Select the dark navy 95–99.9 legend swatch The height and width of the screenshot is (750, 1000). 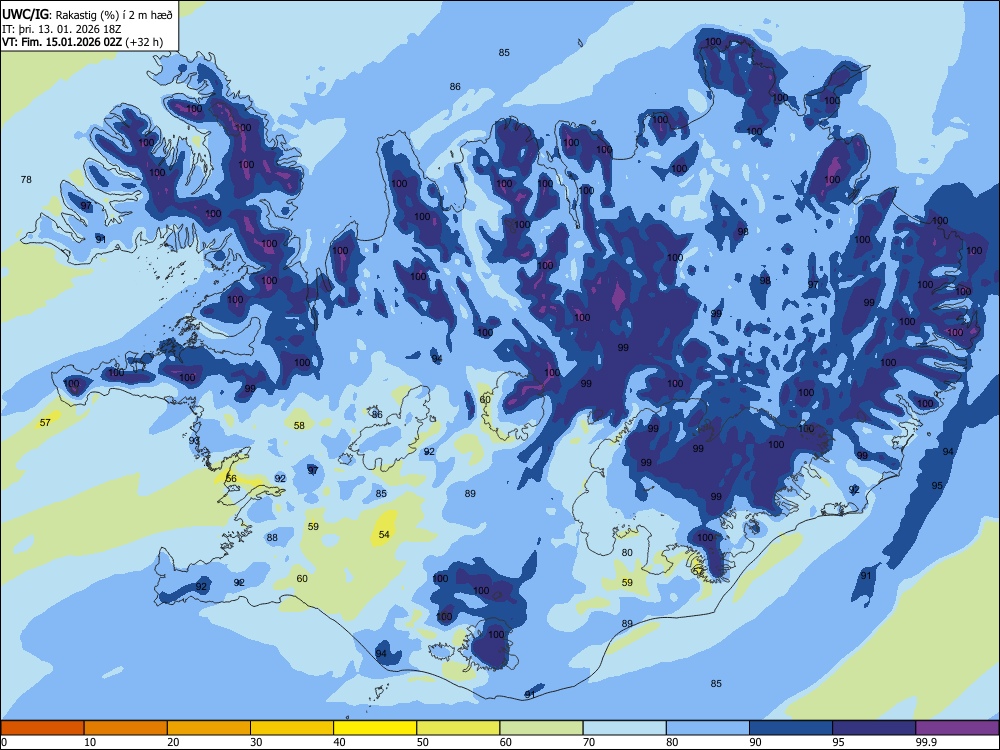tap(874, 728)
